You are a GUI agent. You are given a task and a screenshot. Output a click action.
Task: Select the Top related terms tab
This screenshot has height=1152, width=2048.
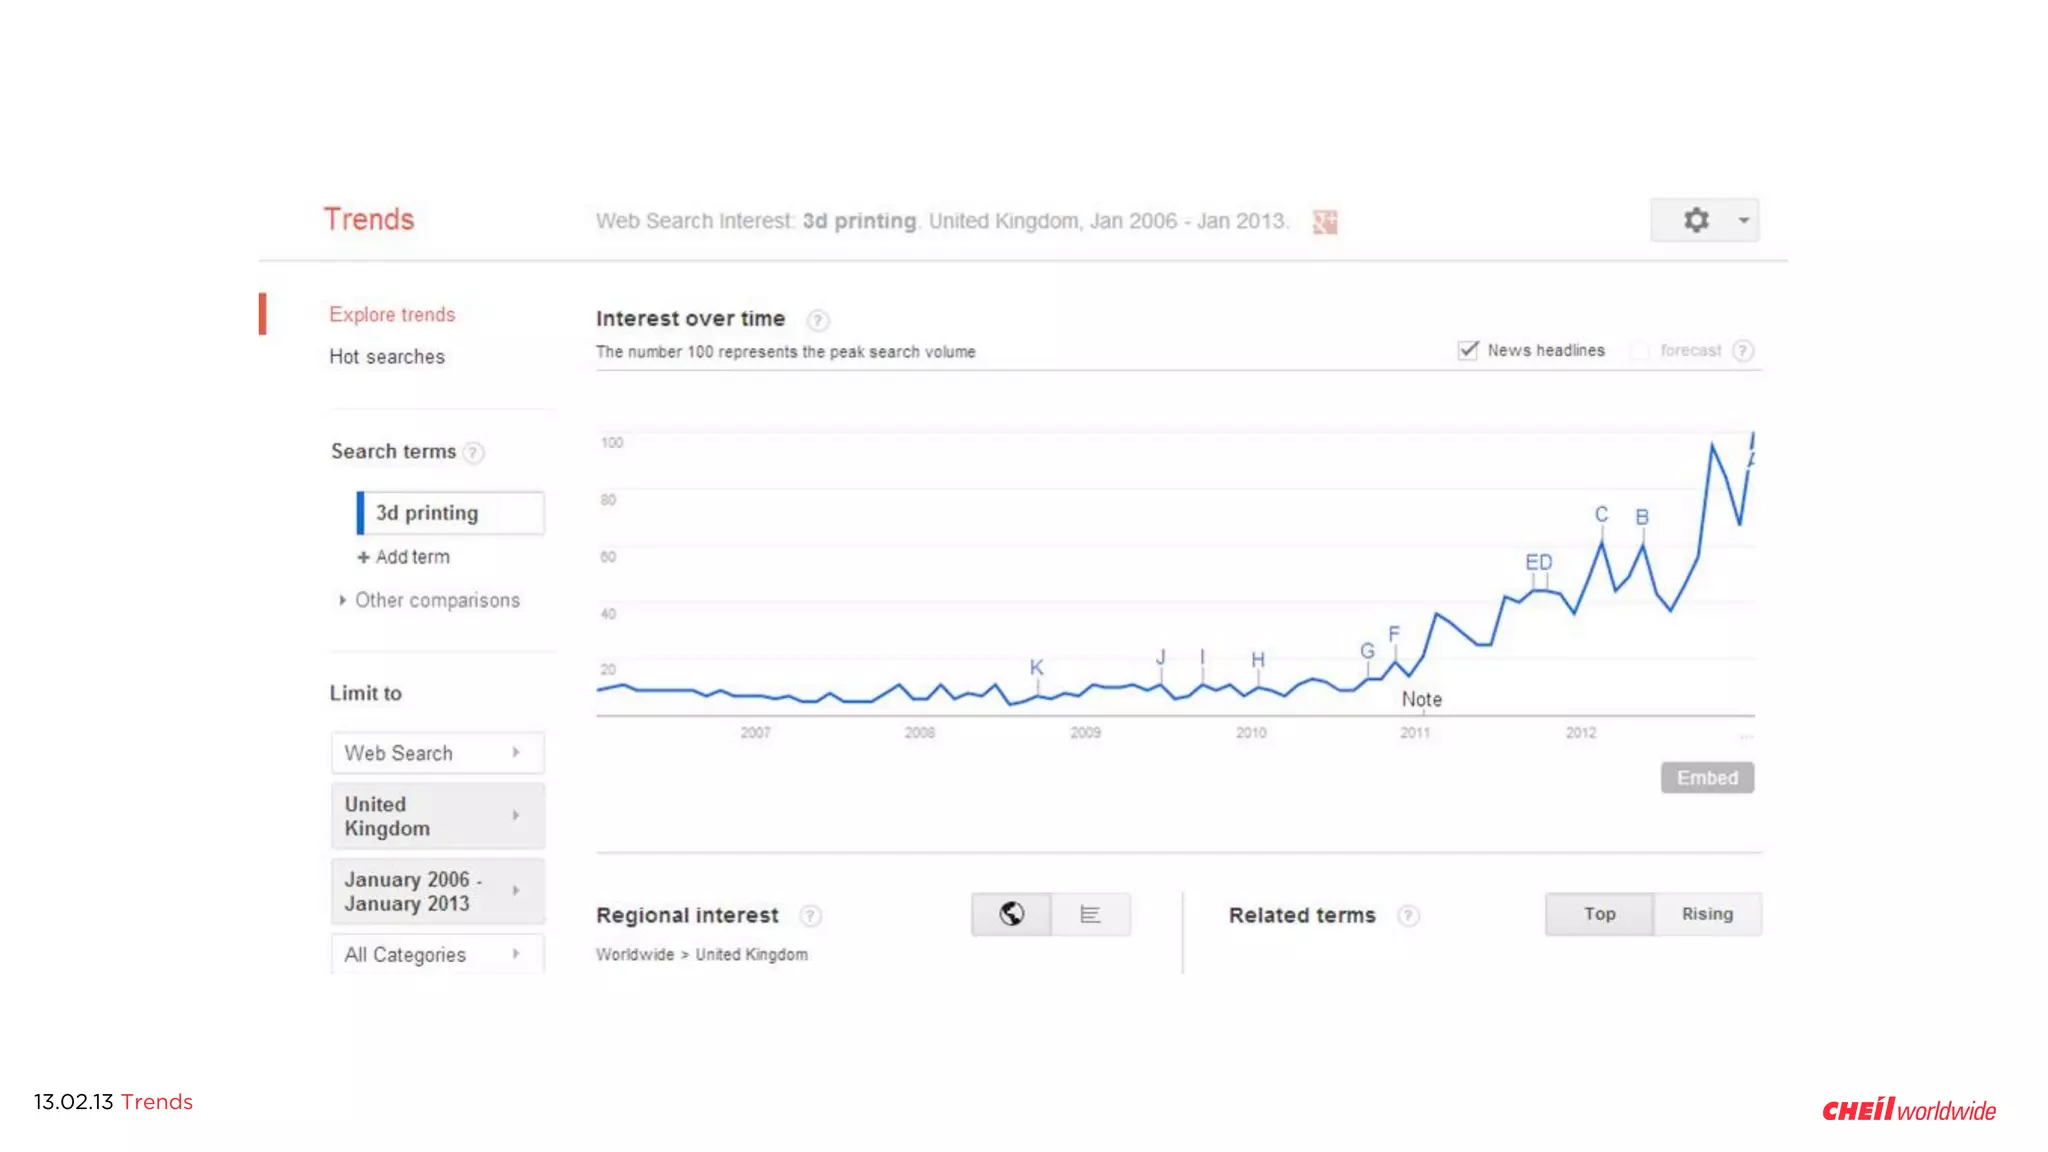(x=1599, y=914)
